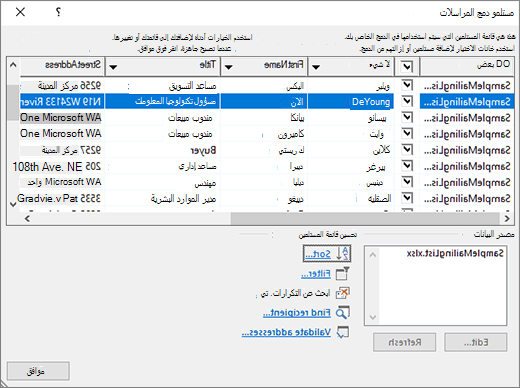Select the كلاين last name cell
Screen dimensions: 520x388
tap(351, 150)
